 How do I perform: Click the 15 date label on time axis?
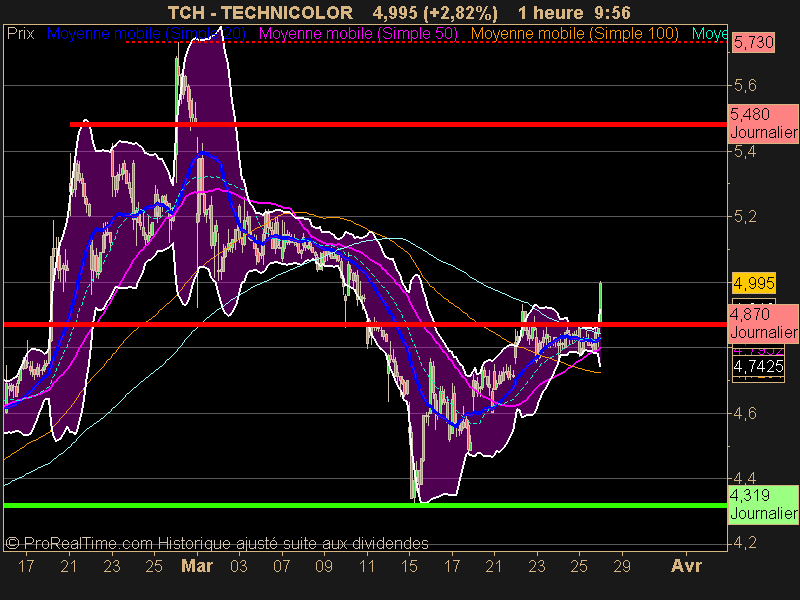[409, 566]
